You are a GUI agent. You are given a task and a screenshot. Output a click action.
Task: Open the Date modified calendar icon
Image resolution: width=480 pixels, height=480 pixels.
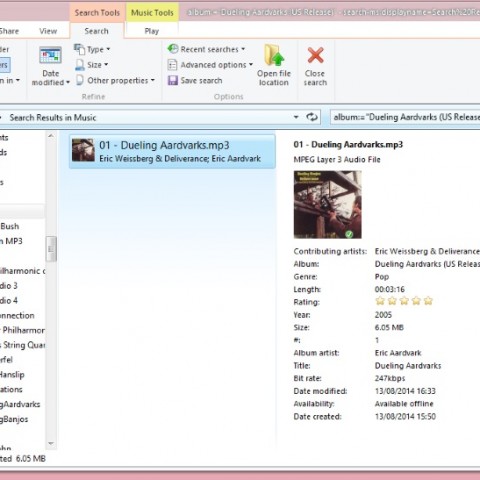point(50,55)
